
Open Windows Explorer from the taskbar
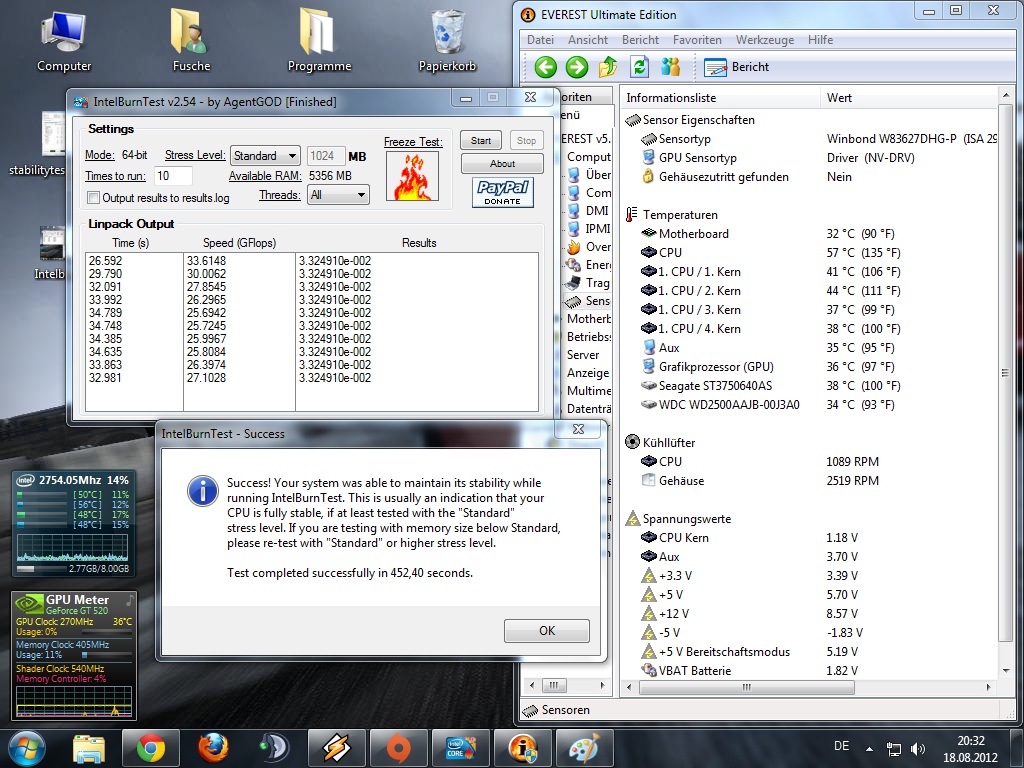click(x=89, y=748)
